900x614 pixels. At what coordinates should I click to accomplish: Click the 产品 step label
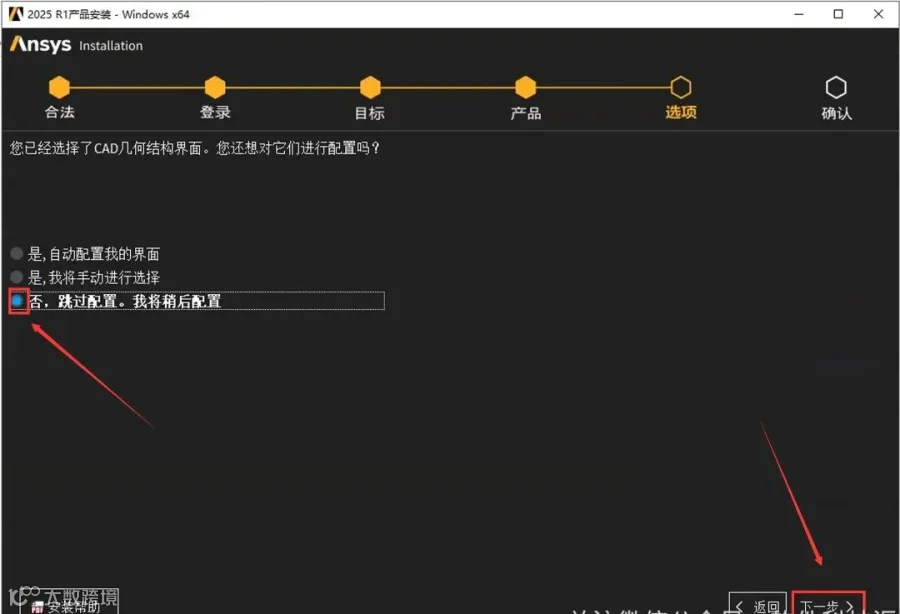526,113
